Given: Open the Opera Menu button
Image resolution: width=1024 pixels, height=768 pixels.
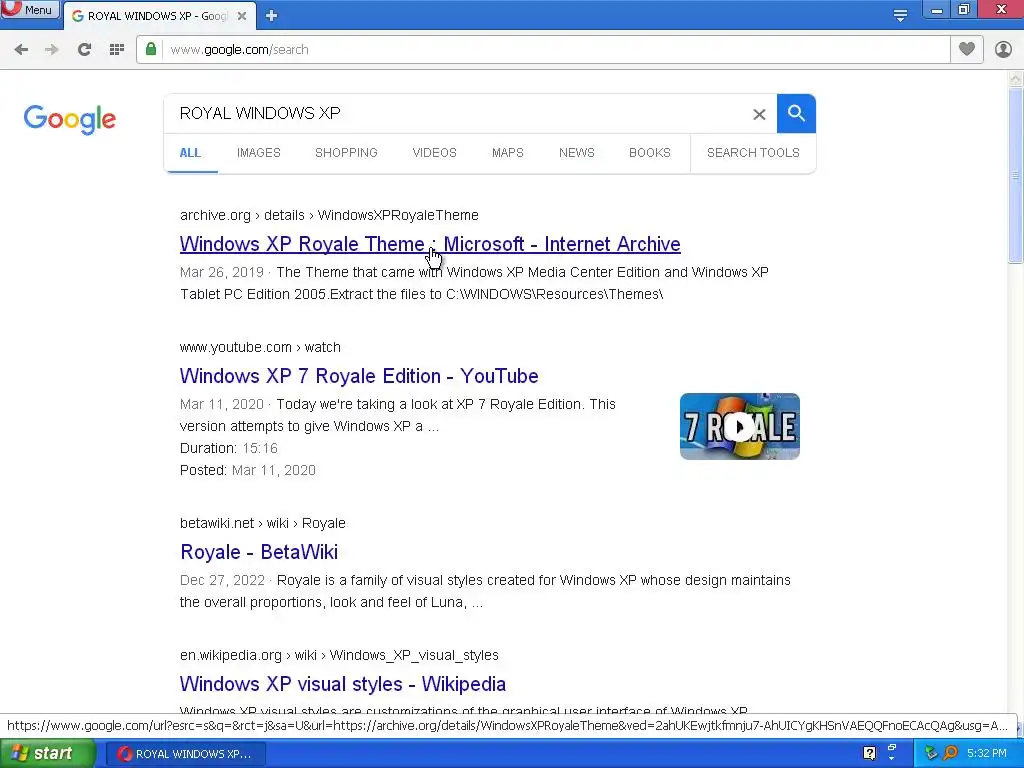Looking at the screenshot, I should (30, 10).
